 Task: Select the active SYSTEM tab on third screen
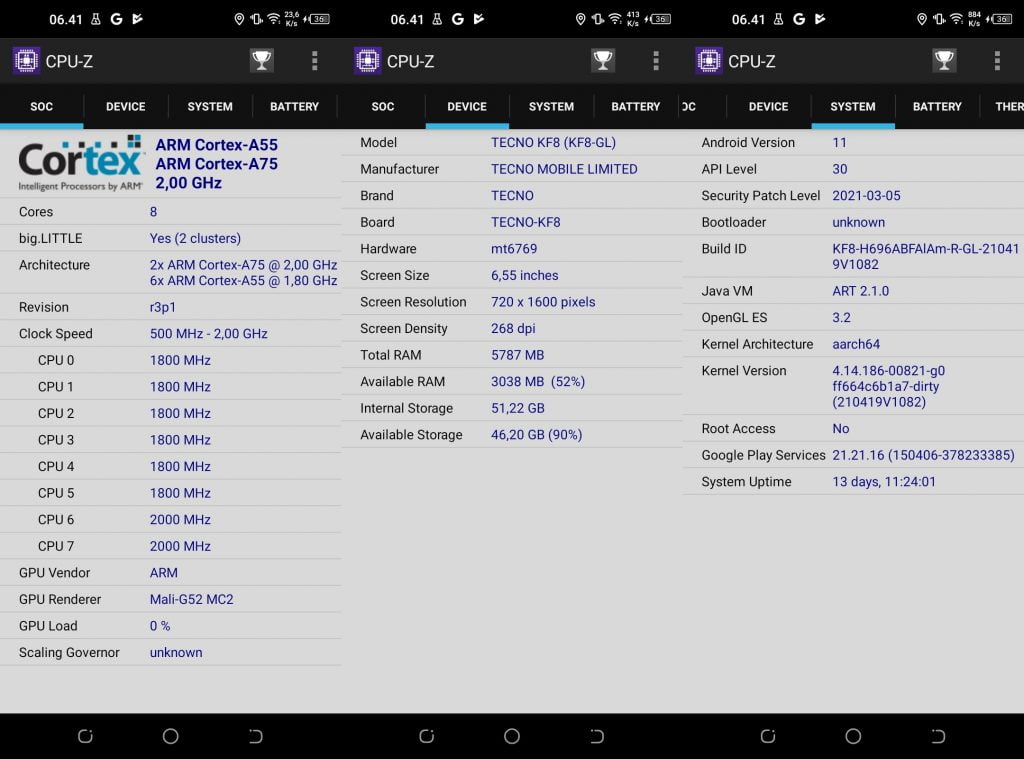(853, 106)
